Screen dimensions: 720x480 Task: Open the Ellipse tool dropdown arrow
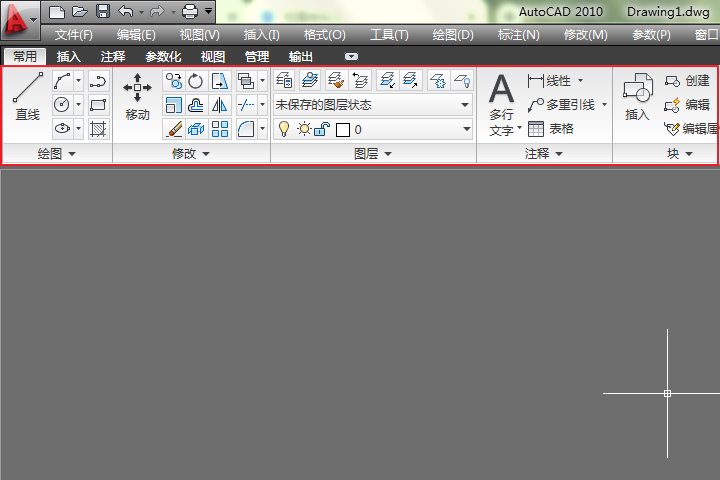tap(79, 129)
